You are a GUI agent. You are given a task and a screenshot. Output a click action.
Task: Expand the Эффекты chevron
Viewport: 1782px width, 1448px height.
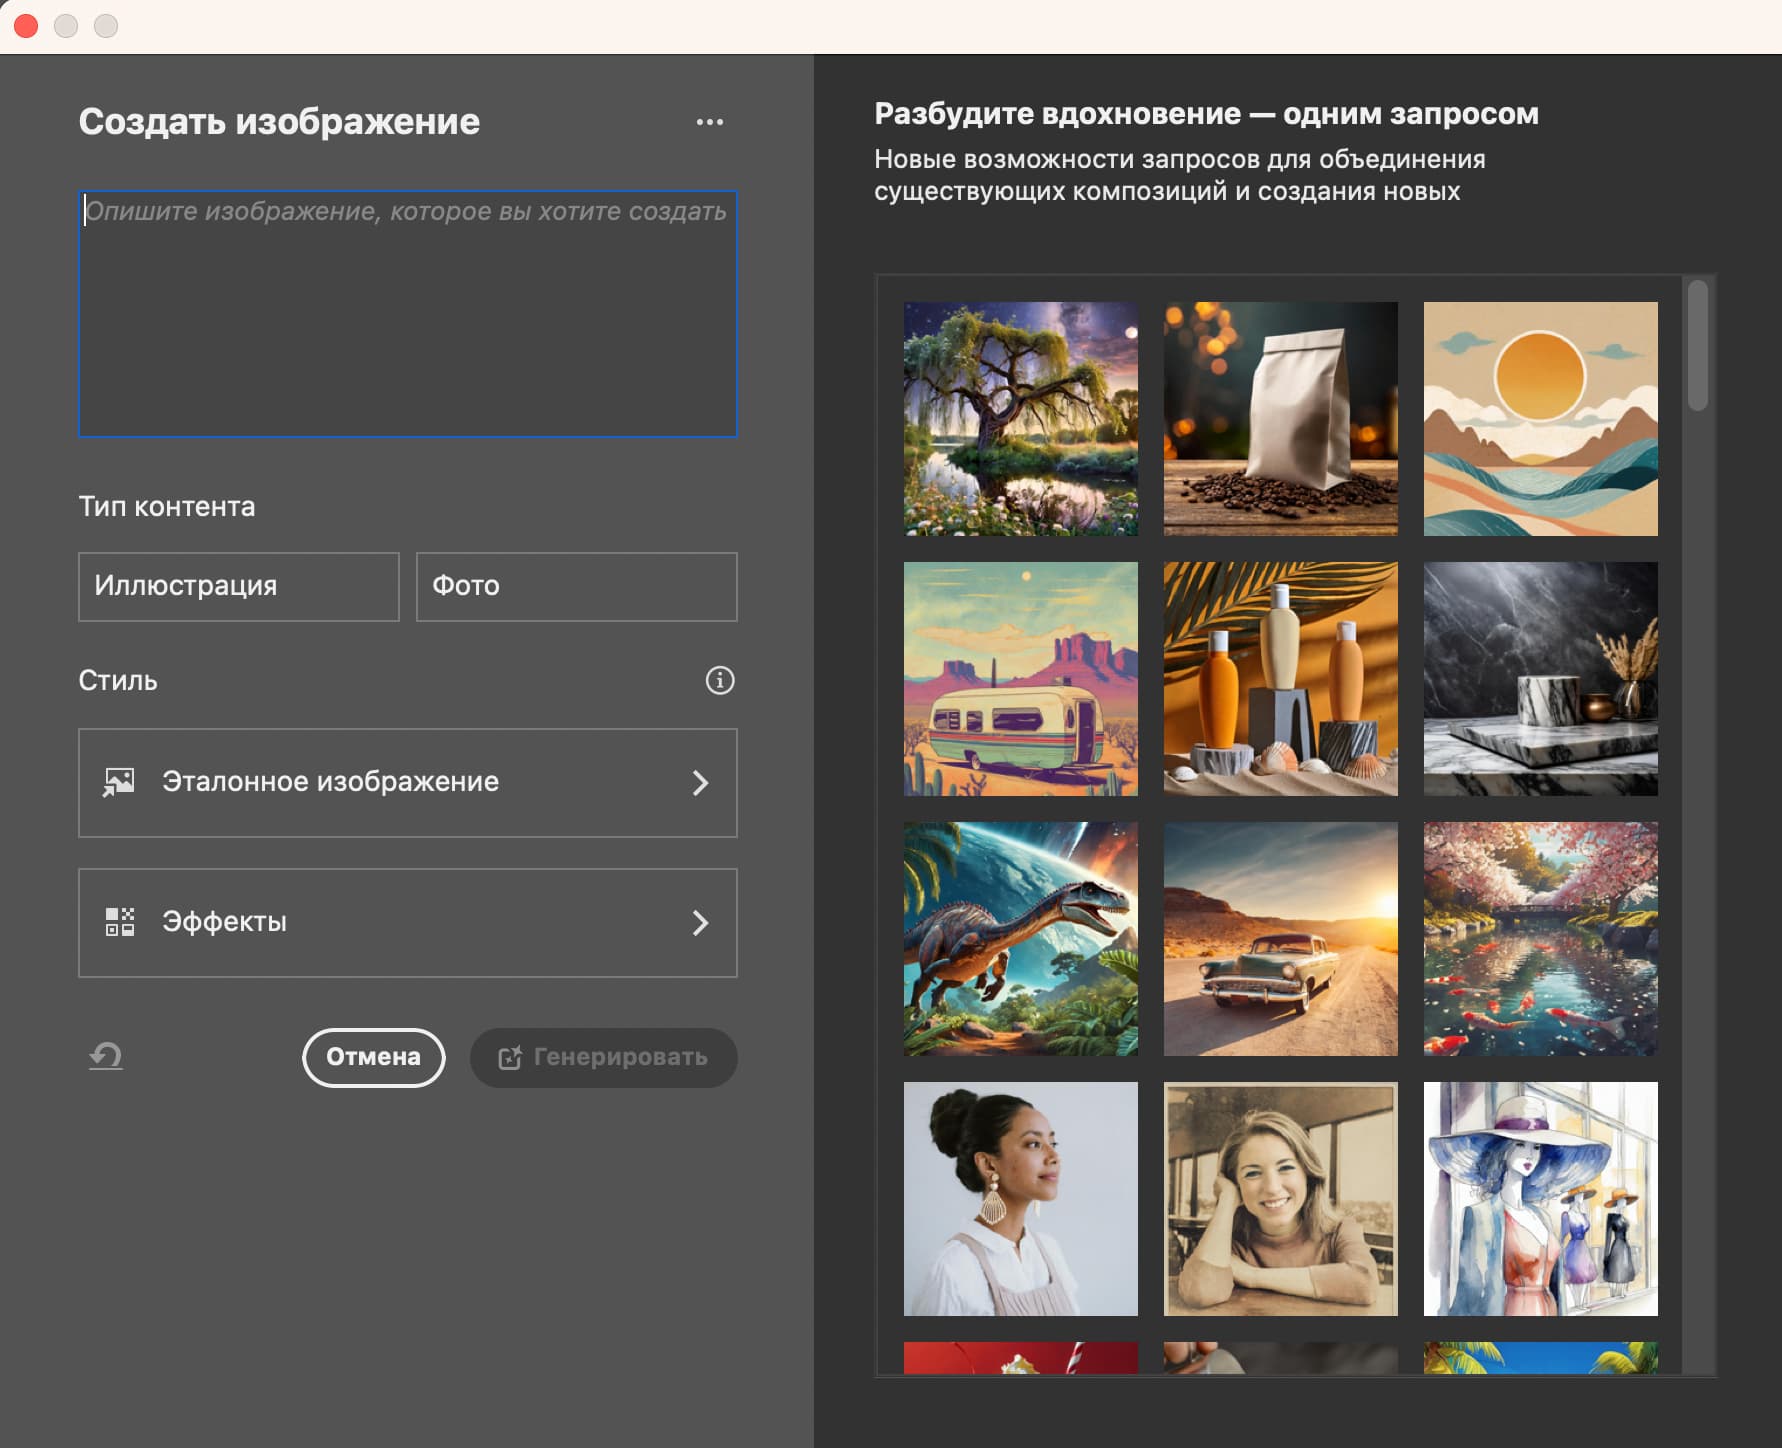pos(701,923)
